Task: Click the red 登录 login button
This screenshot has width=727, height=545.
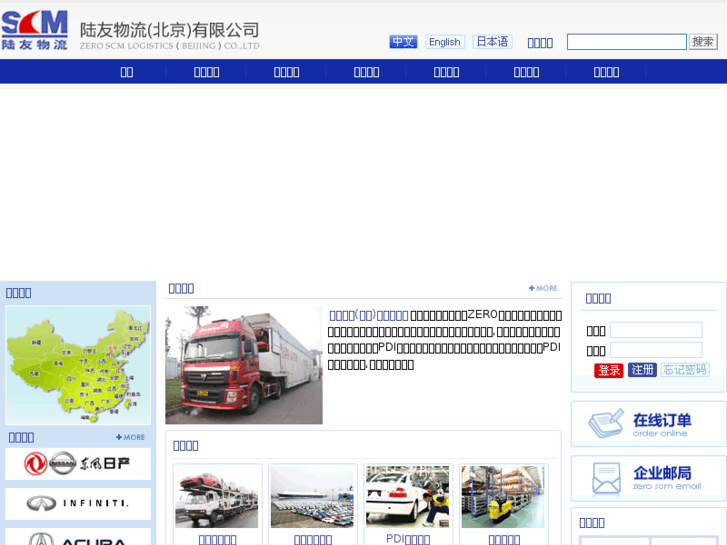Action: (x=608, y=370)
